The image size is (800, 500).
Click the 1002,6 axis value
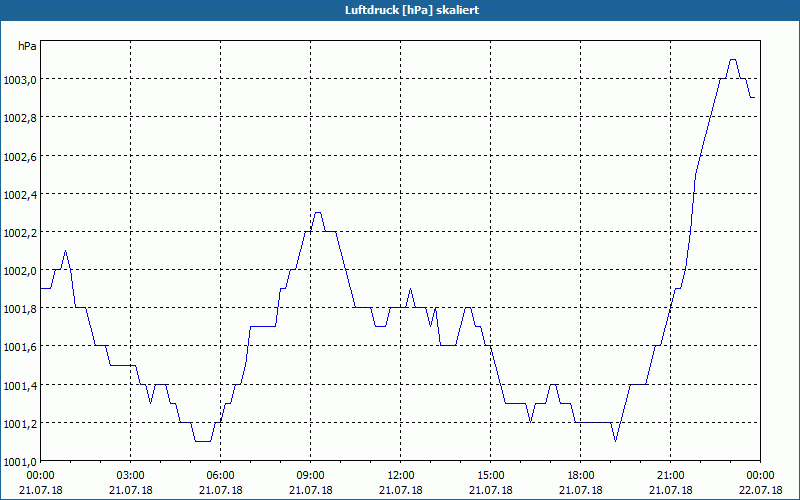pos(20,156)
